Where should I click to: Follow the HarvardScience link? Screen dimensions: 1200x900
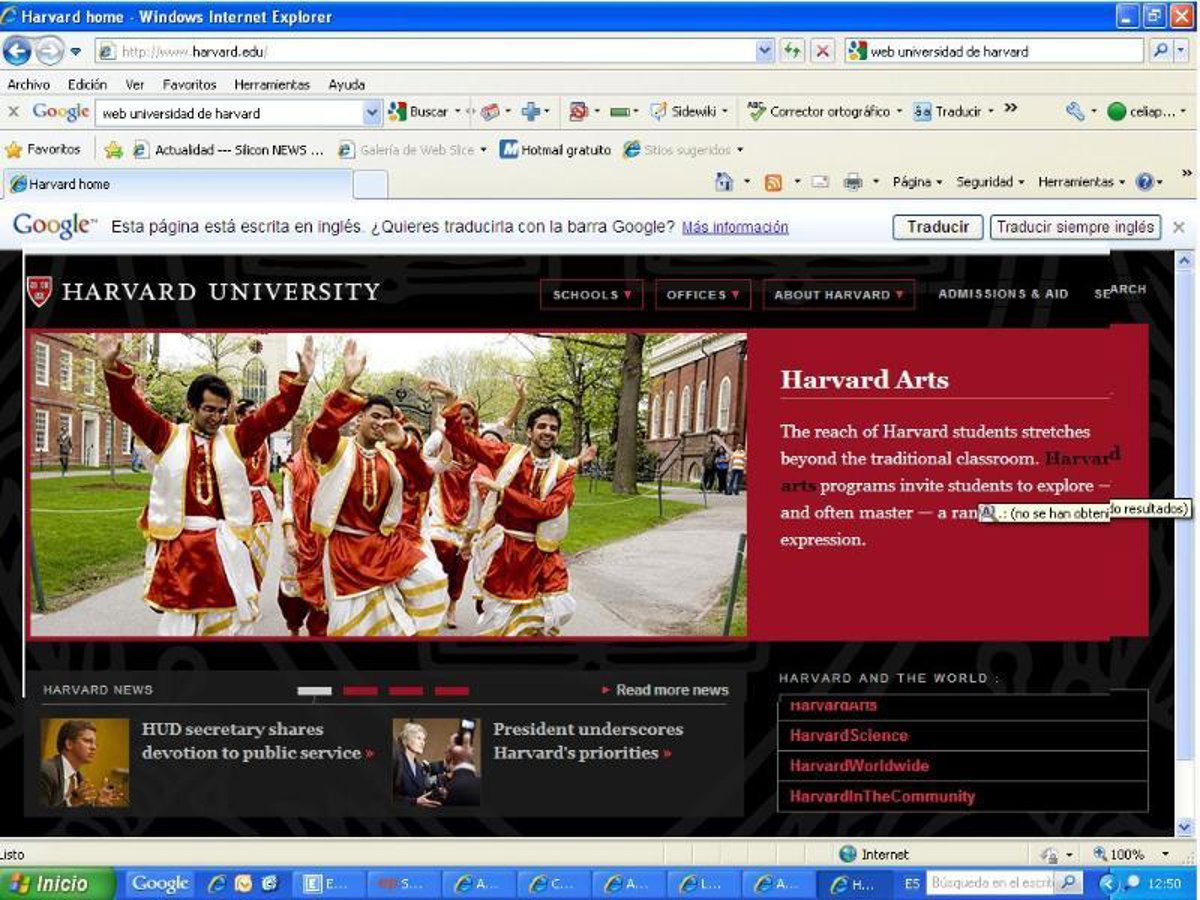pyautogui.click(x=848, y=736)
